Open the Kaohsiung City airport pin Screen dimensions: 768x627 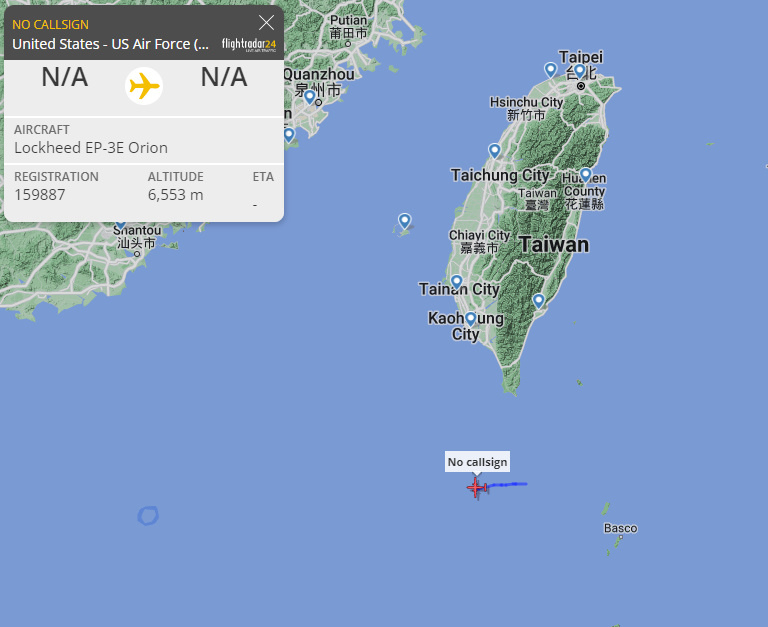click(x=471, y=319)
